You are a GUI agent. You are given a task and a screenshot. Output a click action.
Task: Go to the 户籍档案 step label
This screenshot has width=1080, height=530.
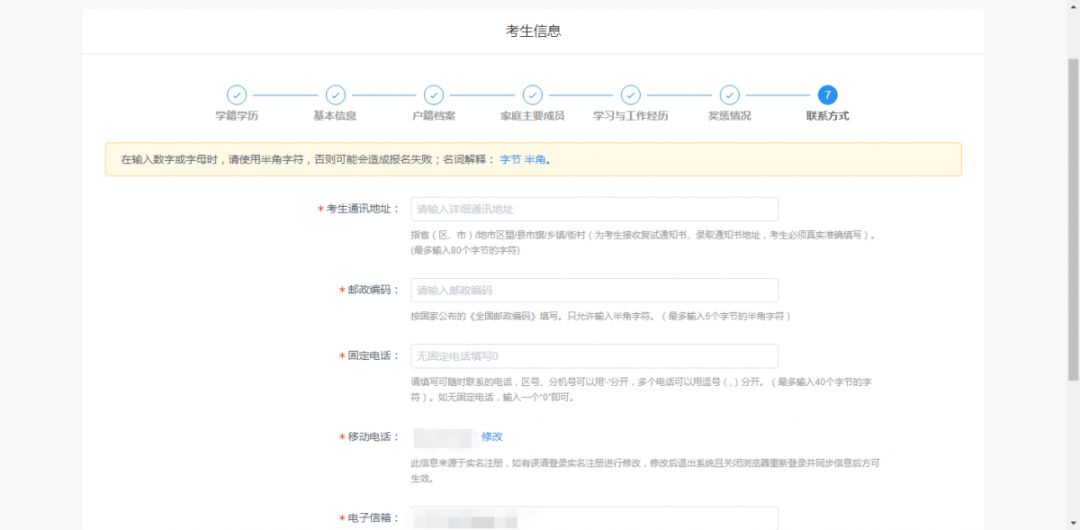coord(434,116)
